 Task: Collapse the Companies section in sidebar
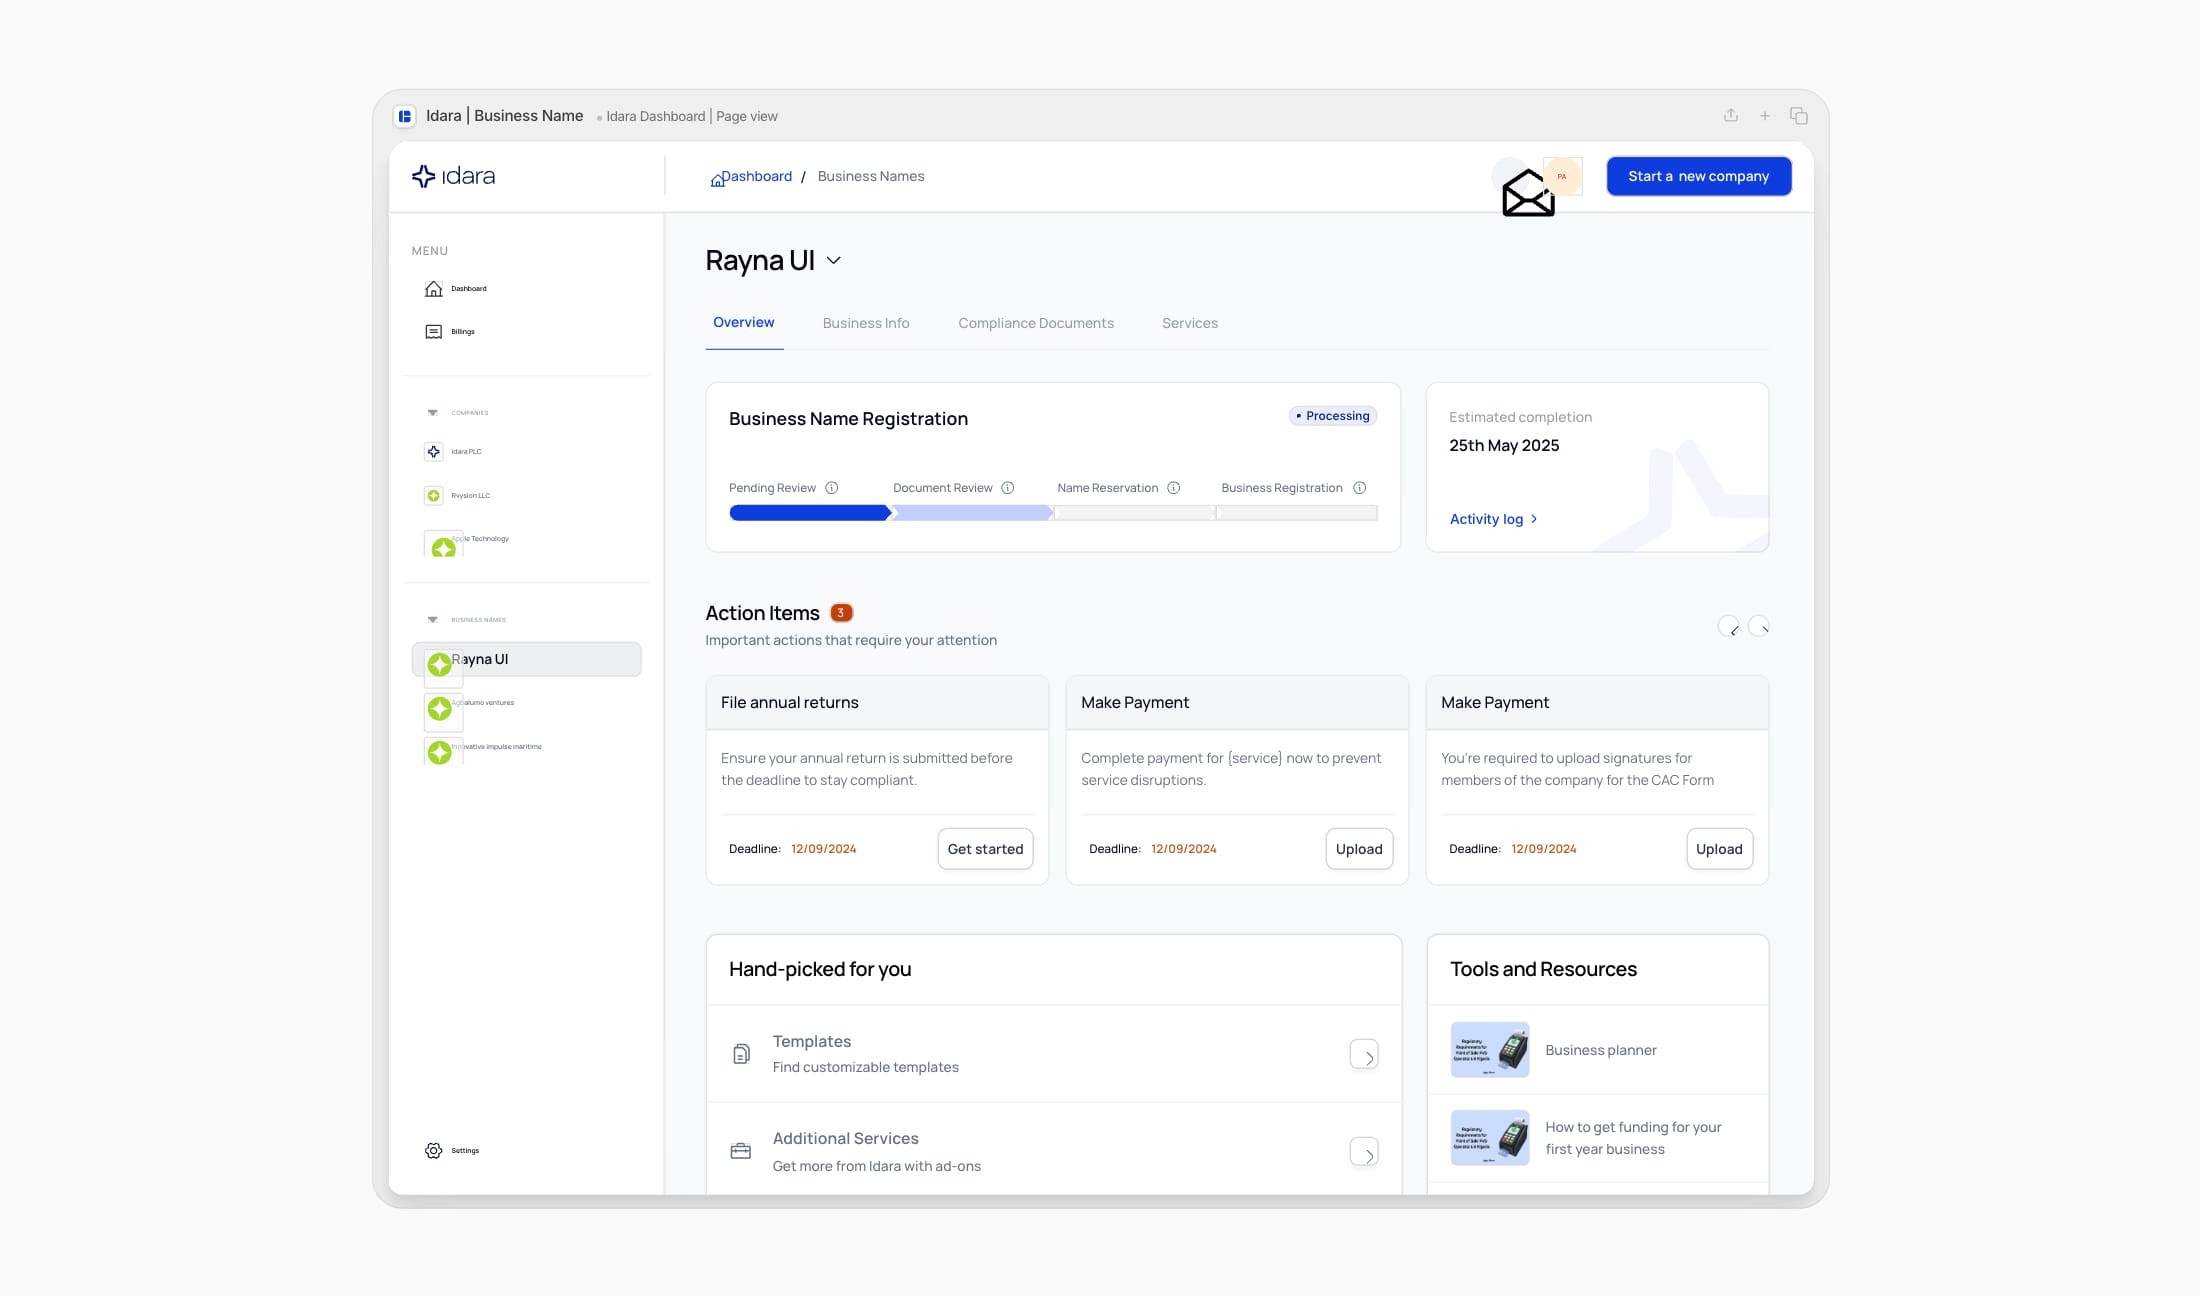(x=433, y=412)
